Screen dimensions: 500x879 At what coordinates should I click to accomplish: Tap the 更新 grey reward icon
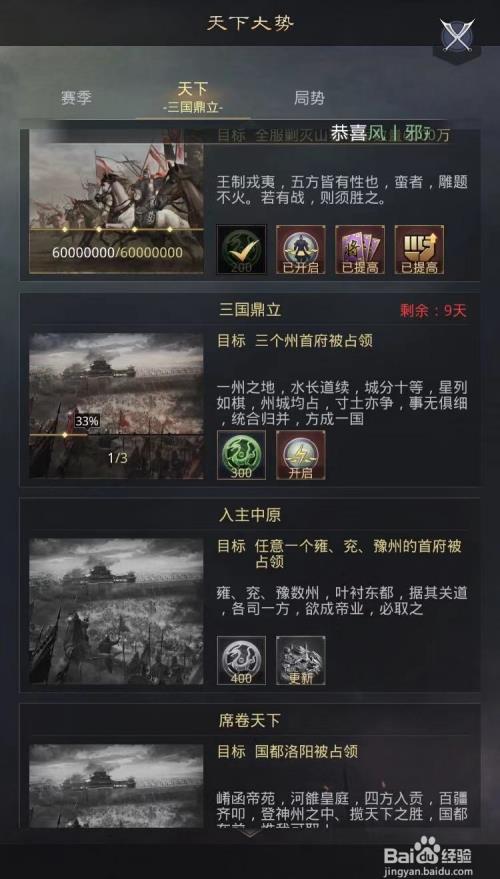[x=301, y=660]
